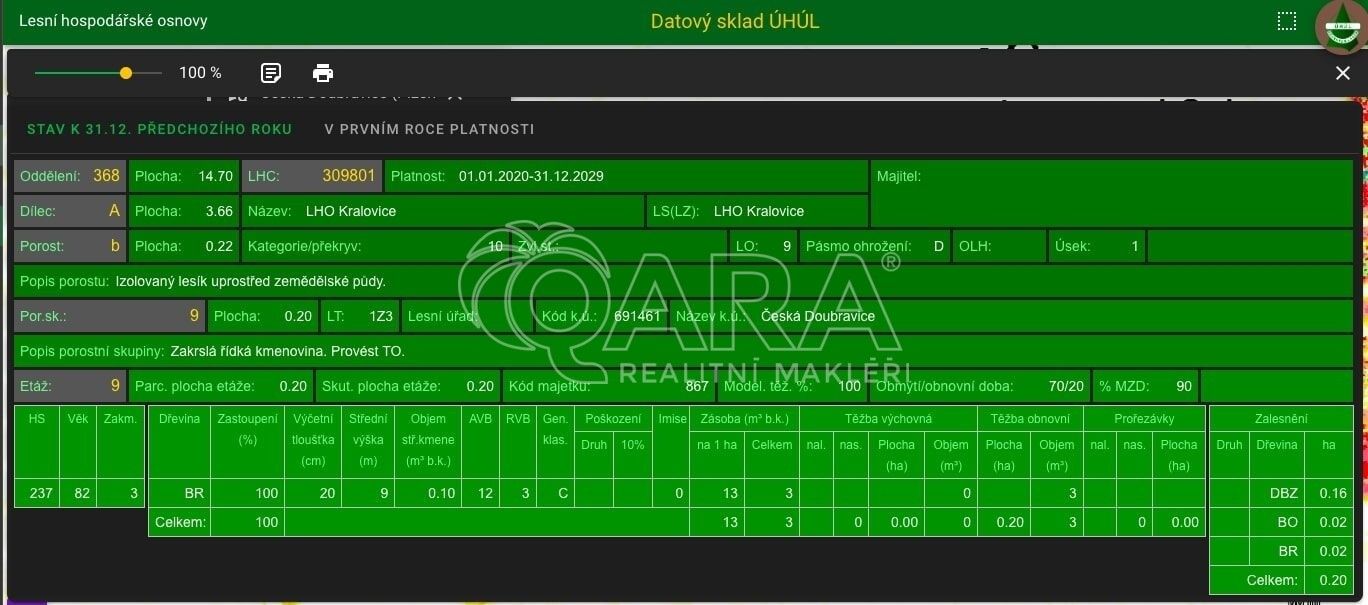Click Lesní hospodářské osnovy heading

pos(113,21)
